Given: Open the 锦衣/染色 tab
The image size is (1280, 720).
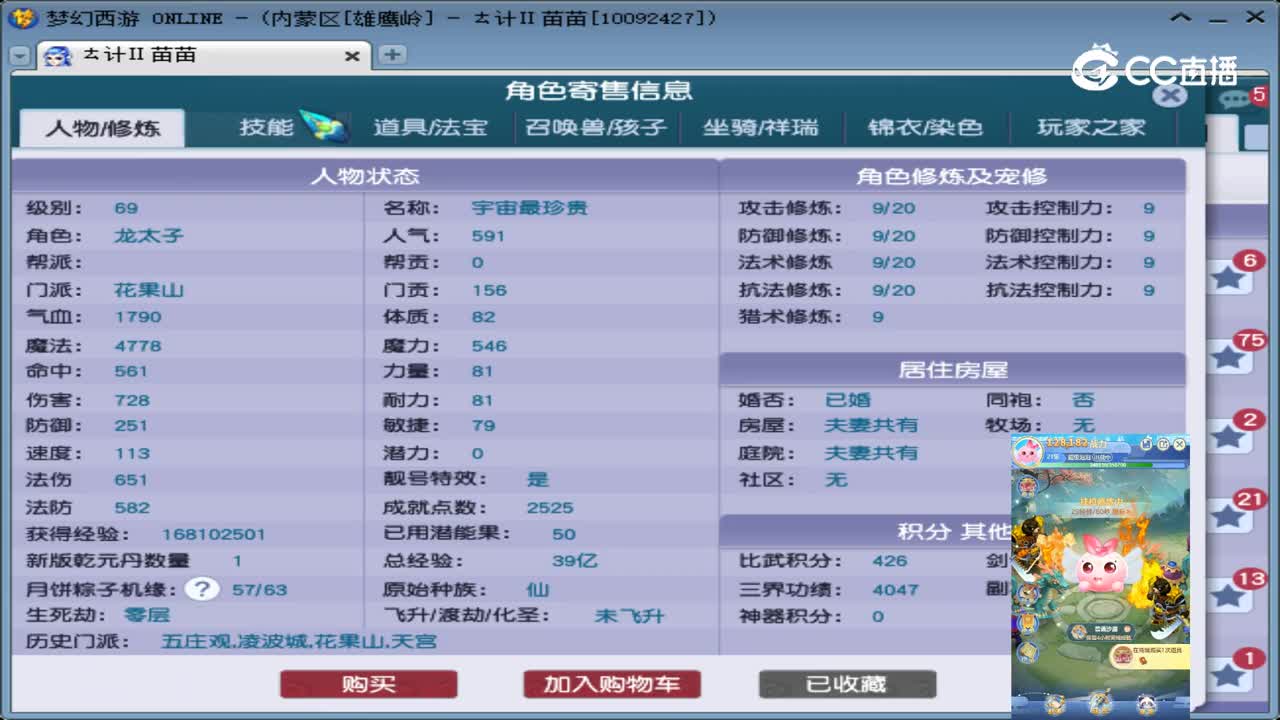Looking at the screenshot, I should click(925, 127).
